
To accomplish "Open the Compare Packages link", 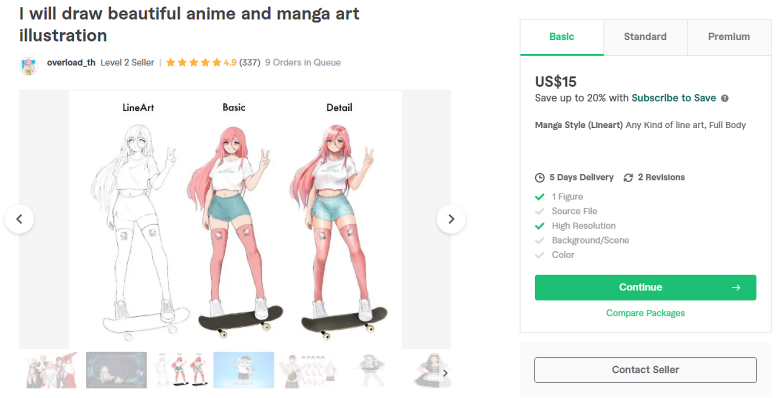I will point(645,313).
